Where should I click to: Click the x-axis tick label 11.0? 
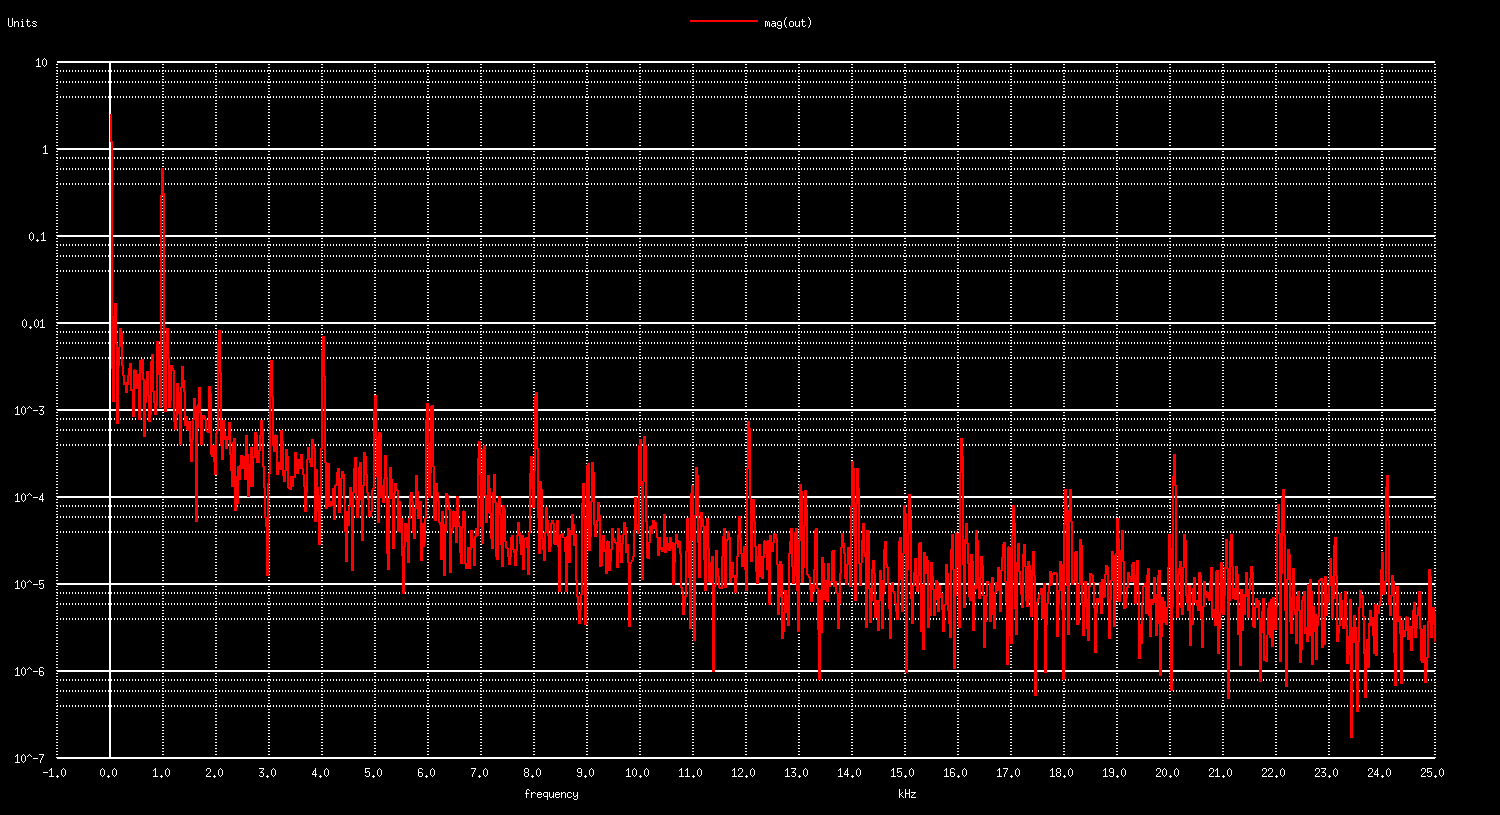[x=691, y=773]
